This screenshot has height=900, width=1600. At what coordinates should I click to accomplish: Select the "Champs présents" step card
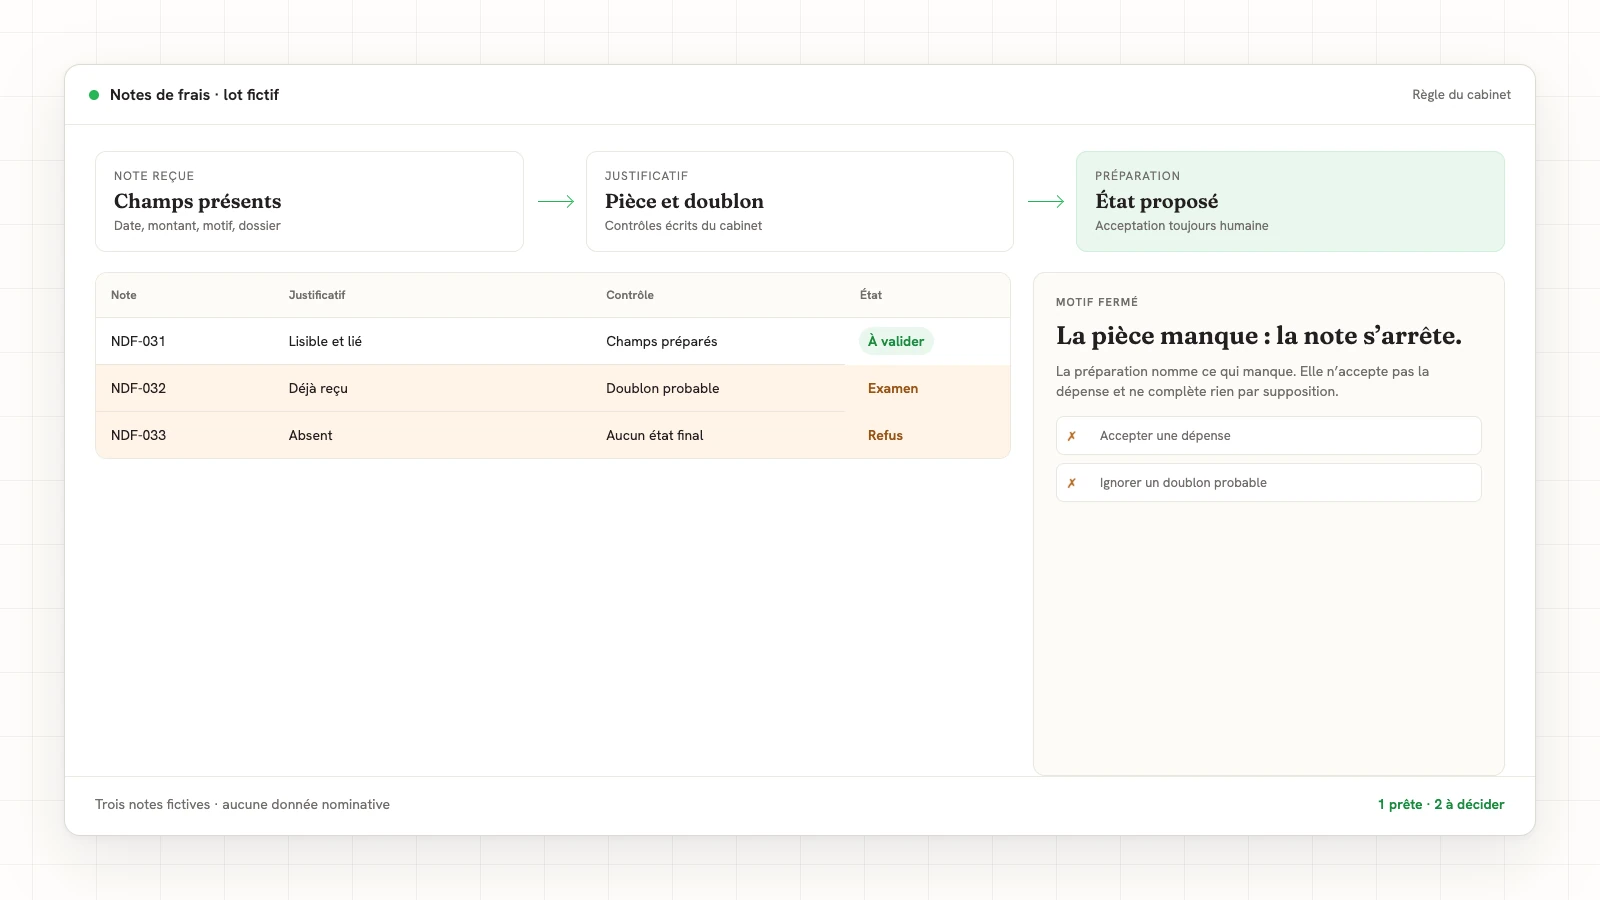pyautogui.click(x=309, y=201)
